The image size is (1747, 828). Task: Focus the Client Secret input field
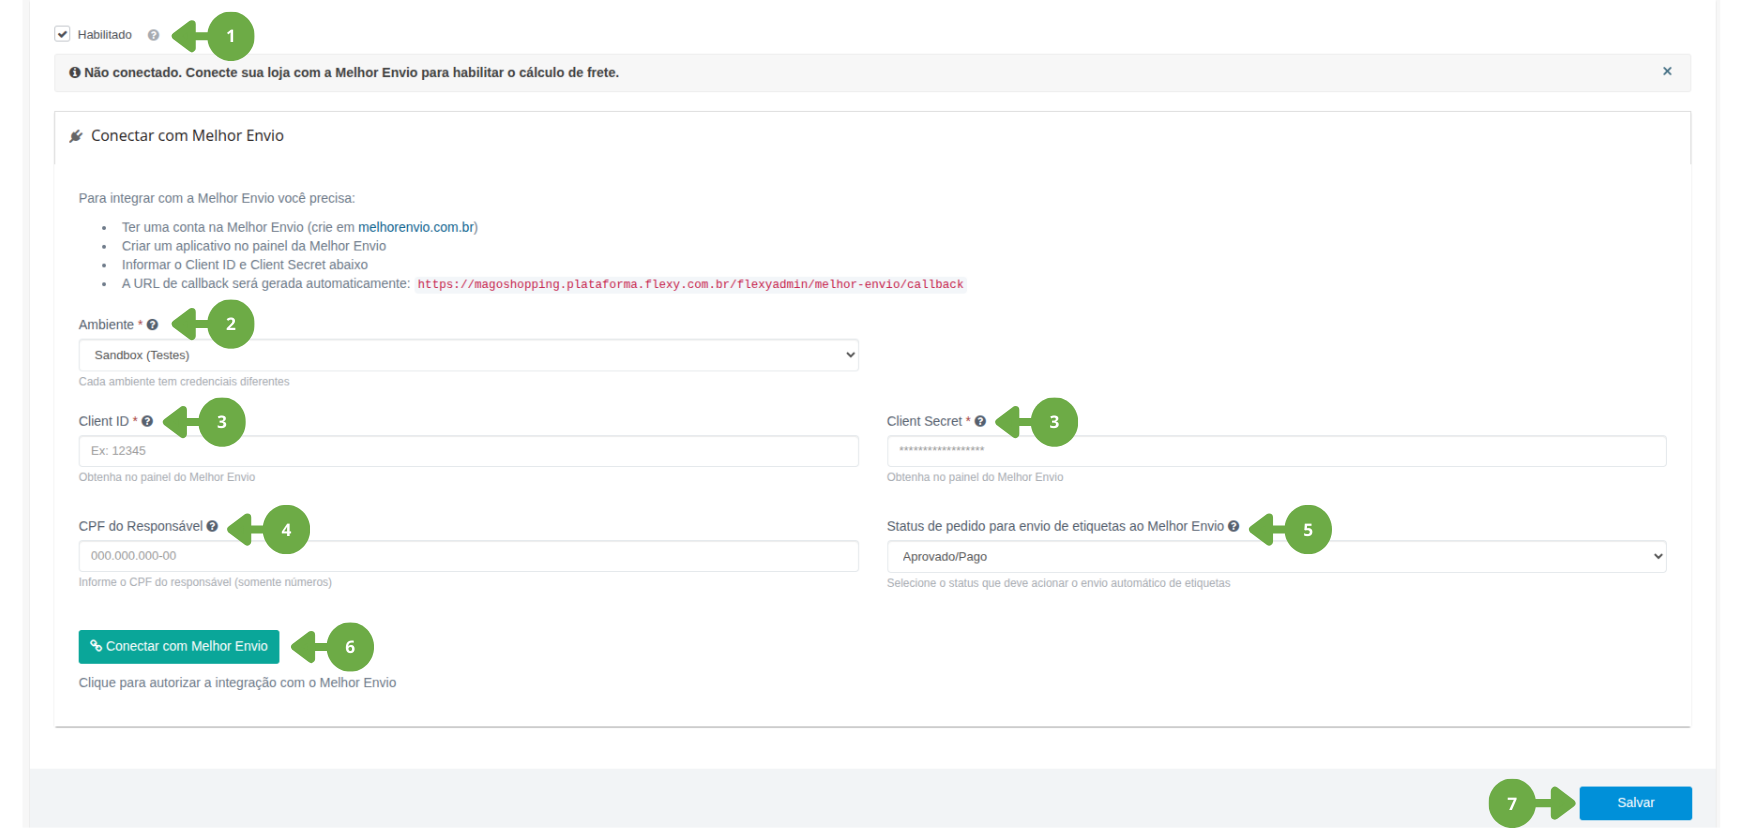1276,451
